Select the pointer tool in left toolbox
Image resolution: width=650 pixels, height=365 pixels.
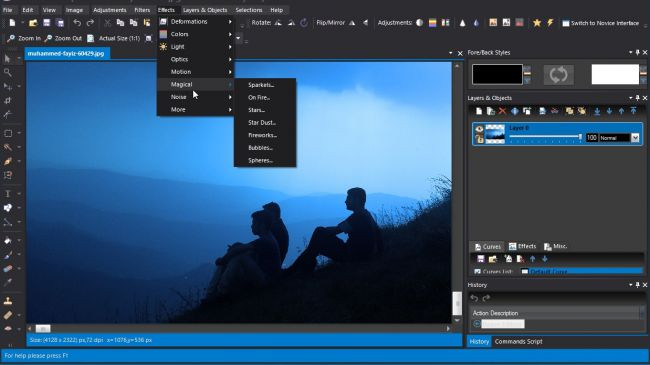(x=7, y=59)
